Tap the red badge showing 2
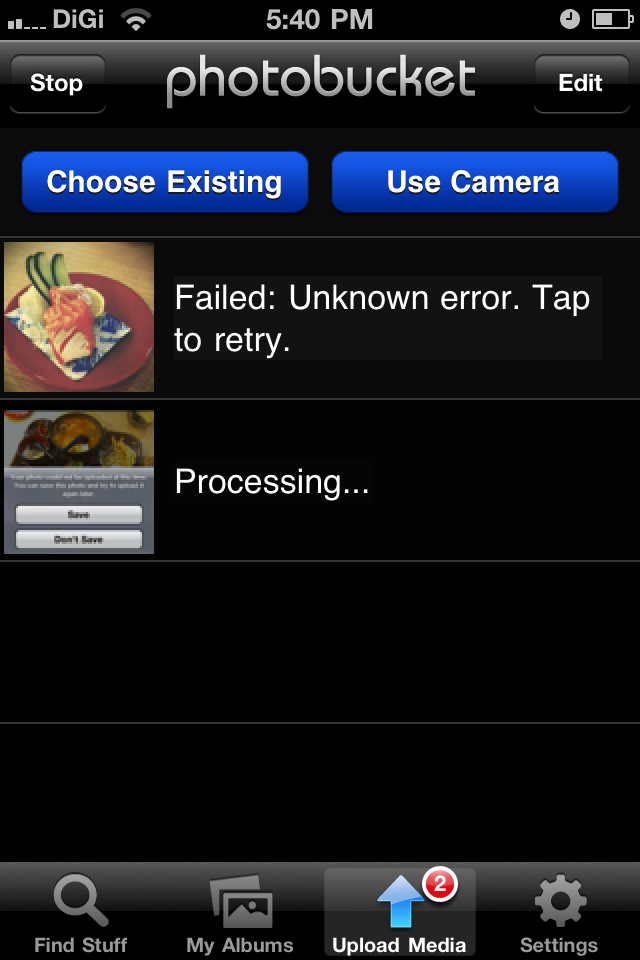The image size is (640, 960). point(440,883)
